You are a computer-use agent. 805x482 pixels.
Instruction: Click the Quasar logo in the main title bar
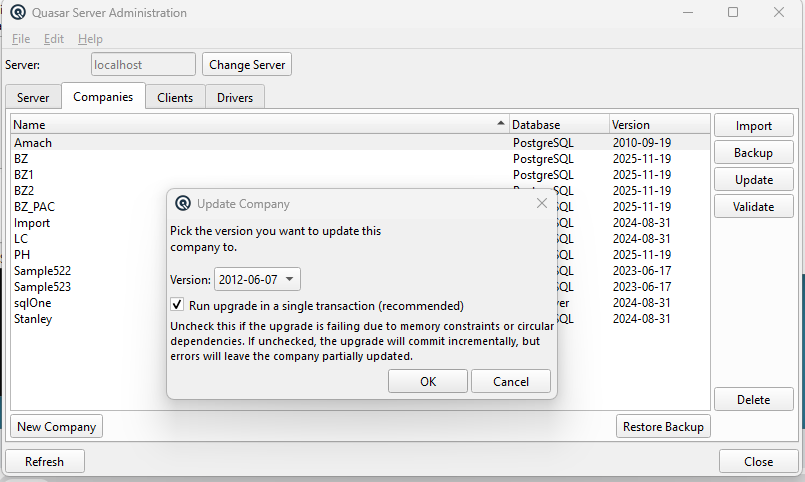click(18, 12)
